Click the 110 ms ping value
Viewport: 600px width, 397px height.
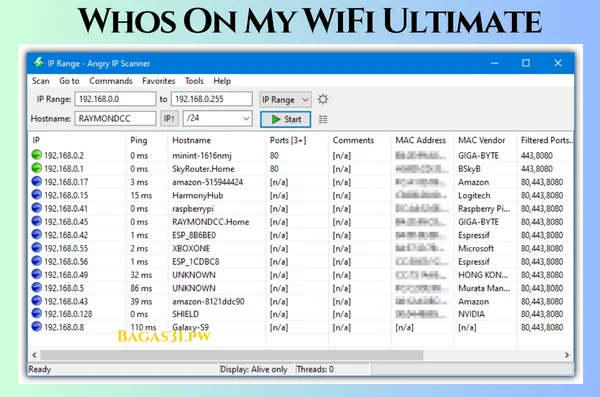click(x=143, y=327)
